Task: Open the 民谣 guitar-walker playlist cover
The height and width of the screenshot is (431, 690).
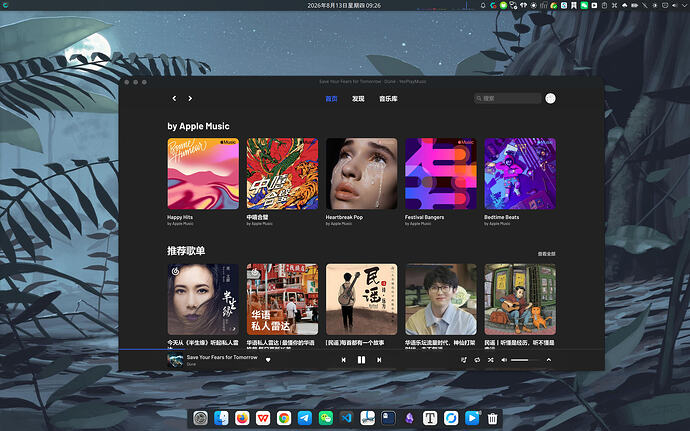Action: pos(361,299)
